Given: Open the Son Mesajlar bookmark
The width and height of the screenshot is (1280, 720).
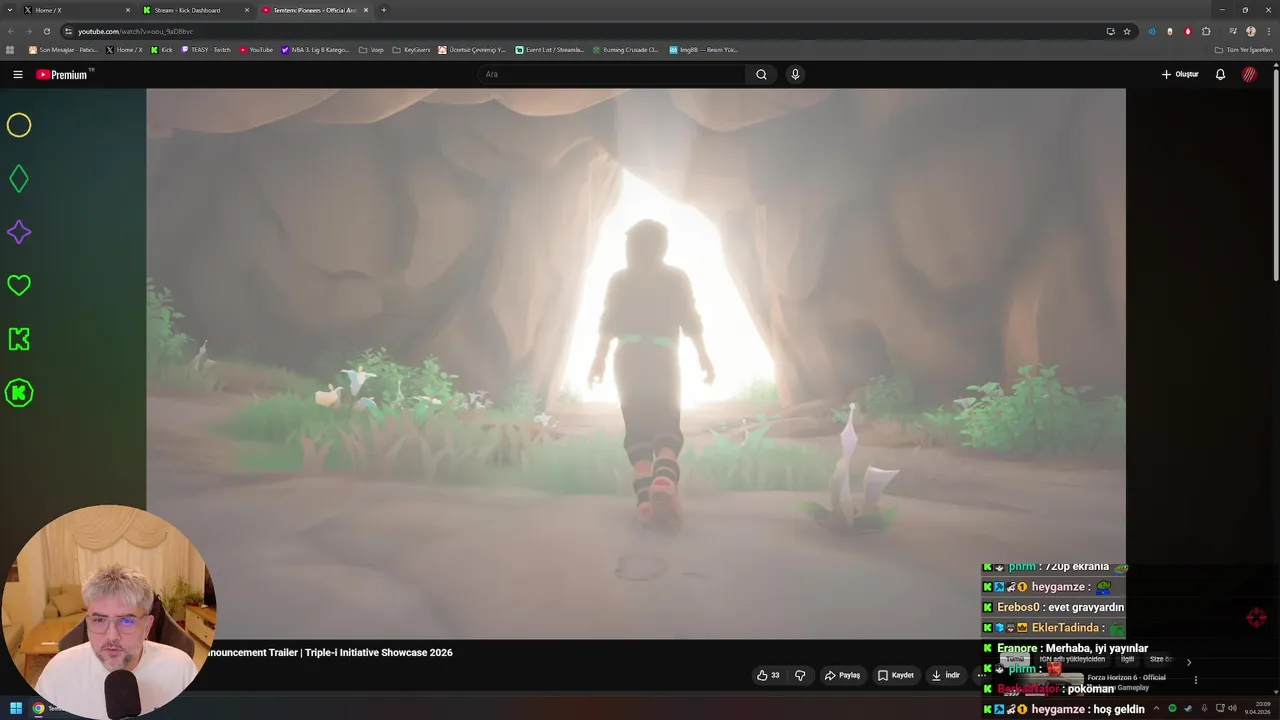Looking at the screenshot, I should point(63,49).
